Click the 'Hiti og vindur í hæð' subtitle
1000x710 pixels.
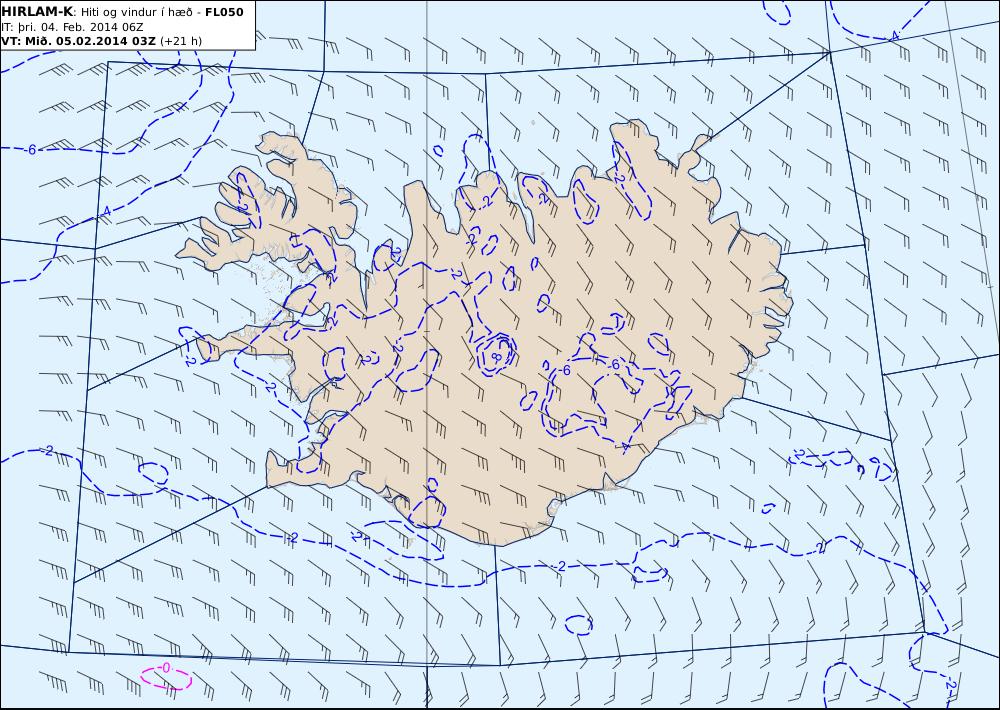136,11
